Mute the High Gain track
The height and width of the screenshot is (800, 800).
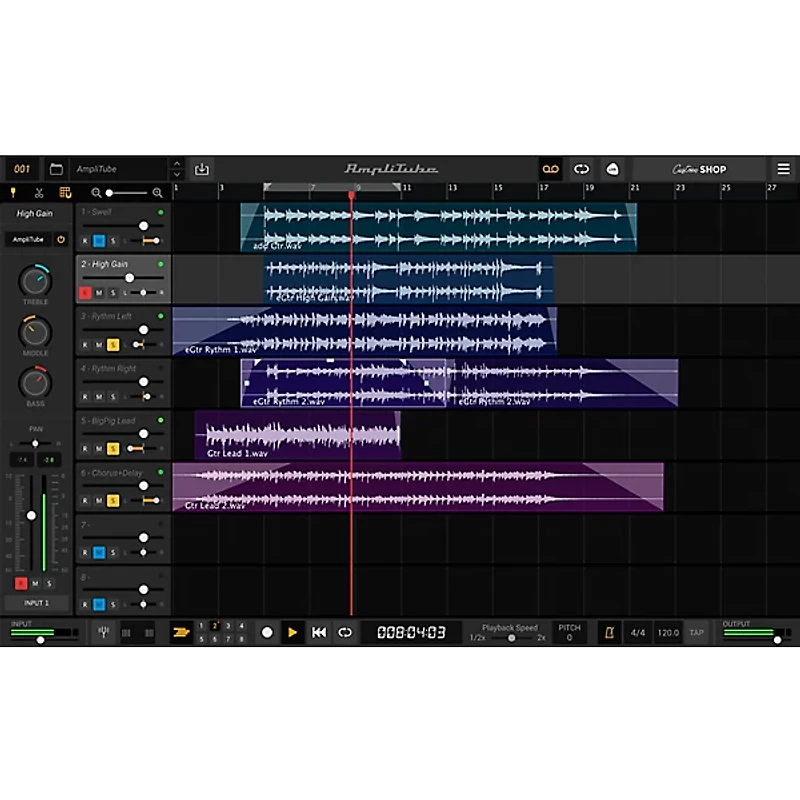tap(100, 293)
